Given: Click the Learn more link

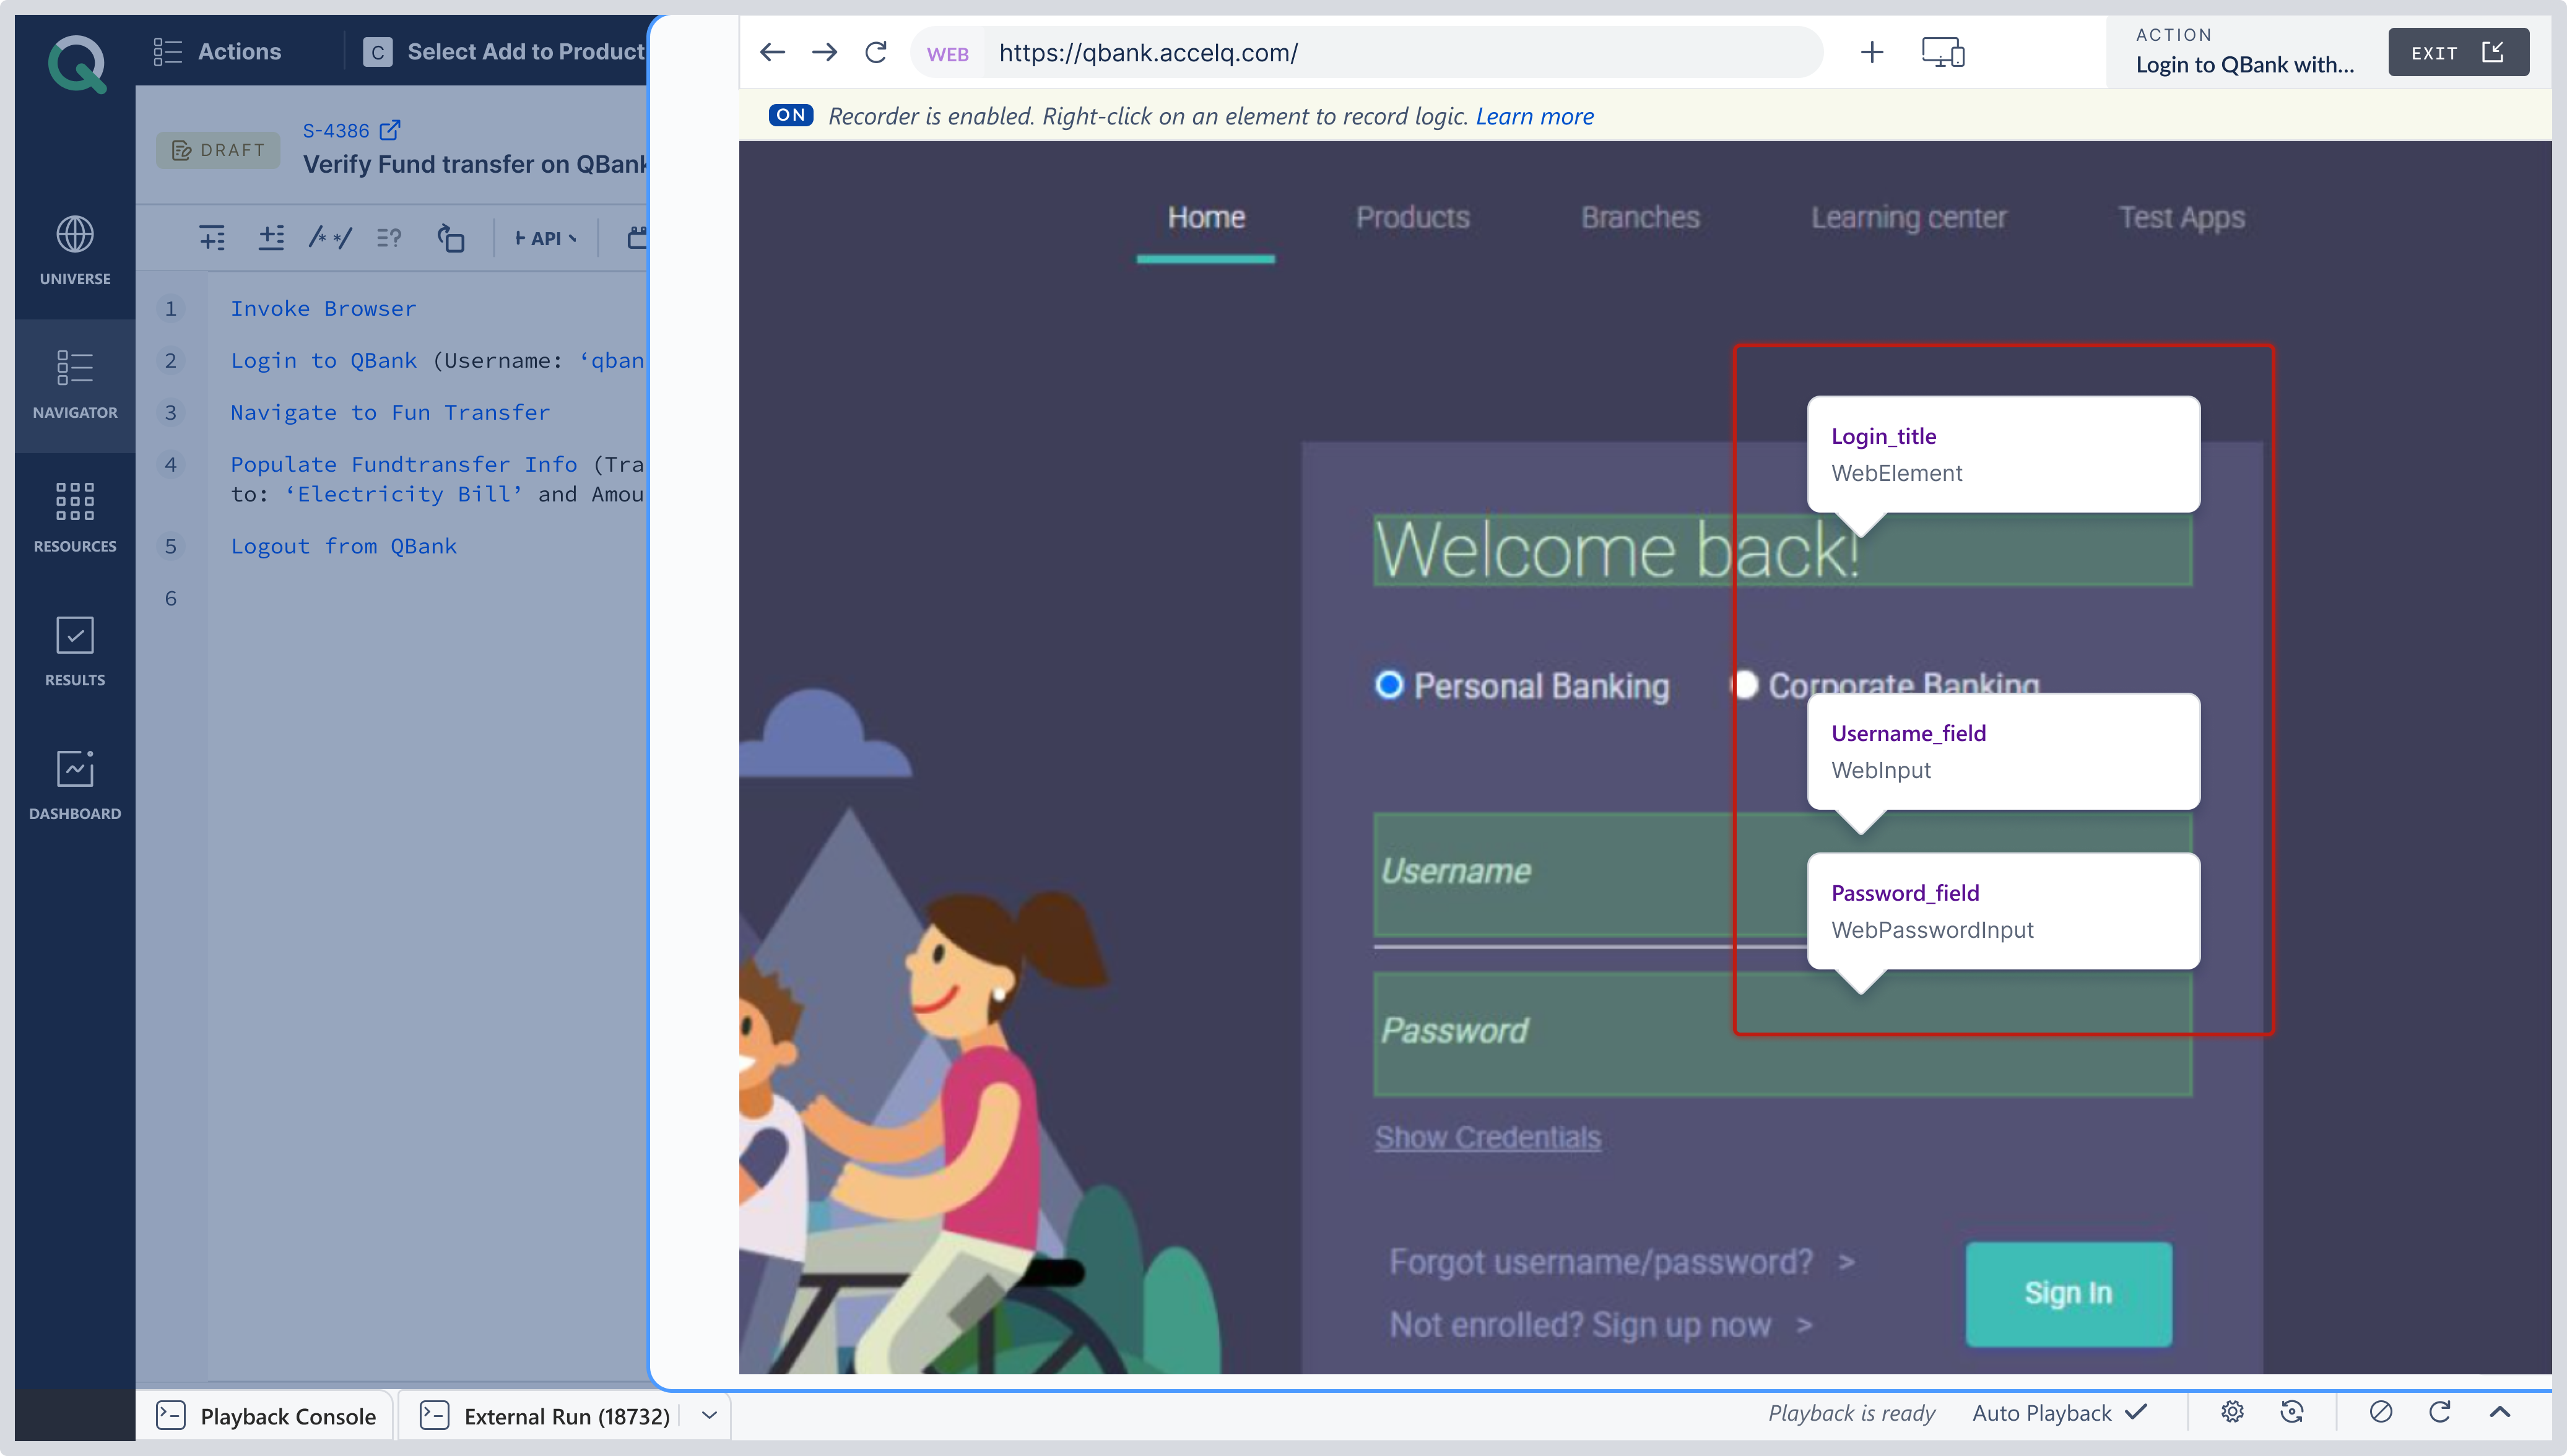Looking at the screenshot, I should (x=1534, y=116).
